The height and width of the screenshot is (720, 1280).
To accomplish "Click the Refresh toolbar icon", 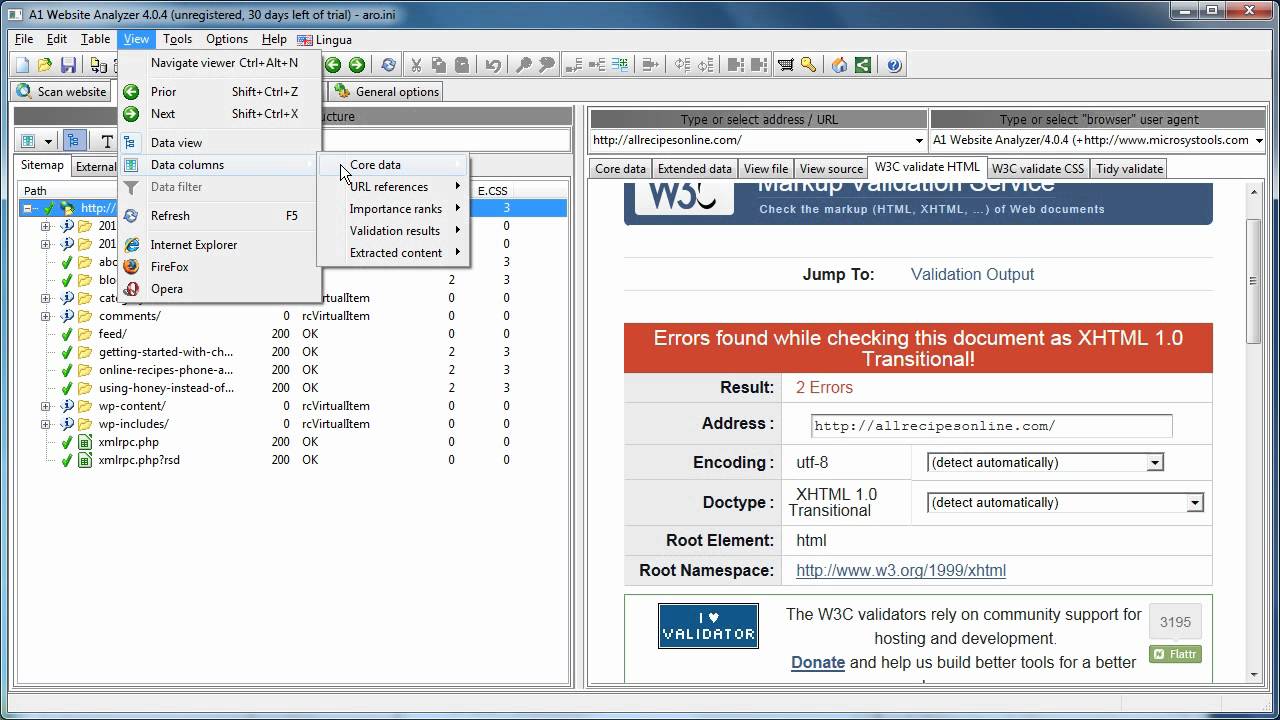I will [387, 64].
